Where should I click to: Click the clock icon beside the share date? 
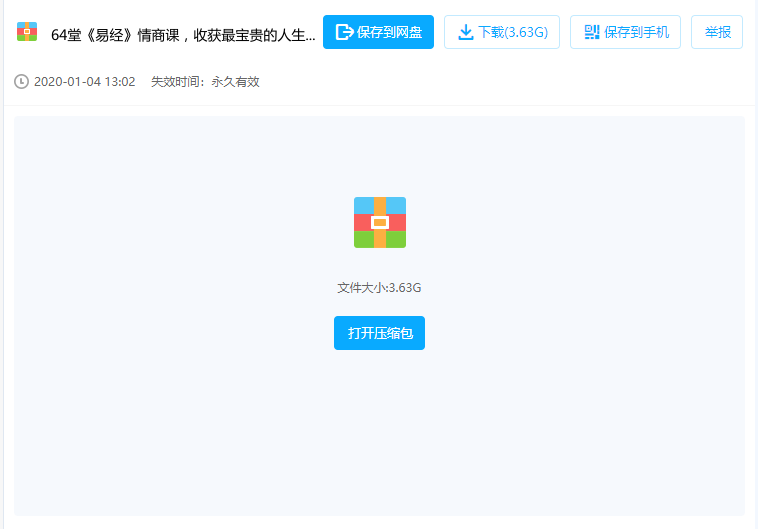(21, 82)
